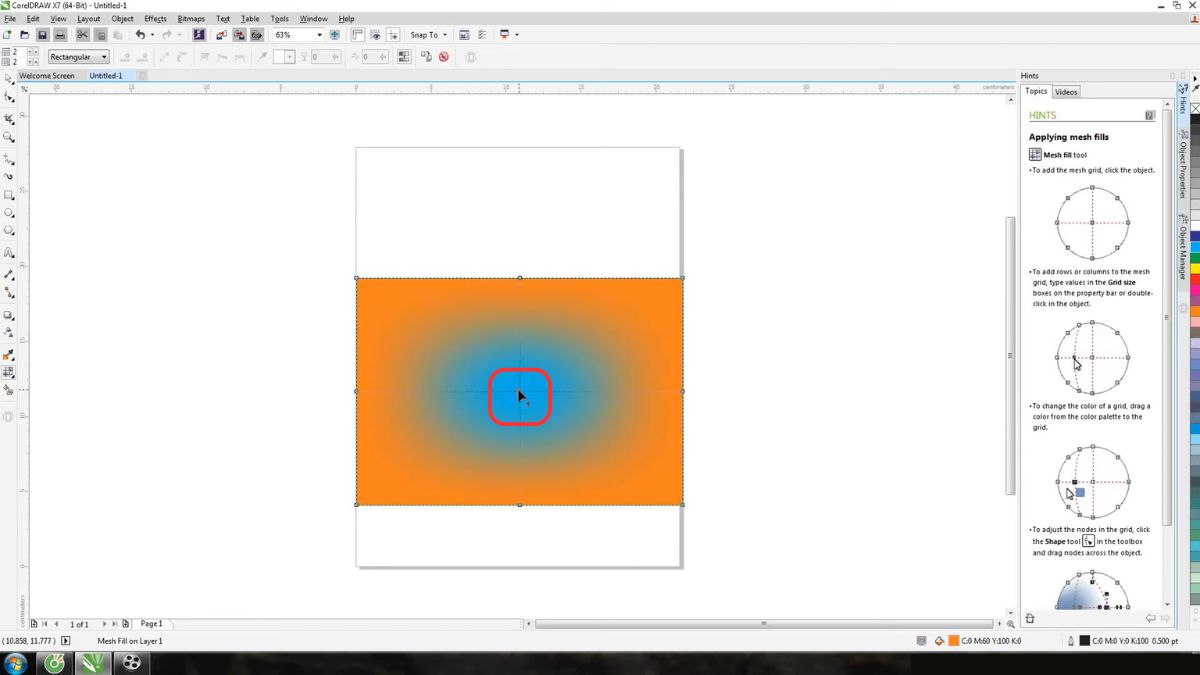
Task: Select the Transparency tool
Action: (9, 334)
